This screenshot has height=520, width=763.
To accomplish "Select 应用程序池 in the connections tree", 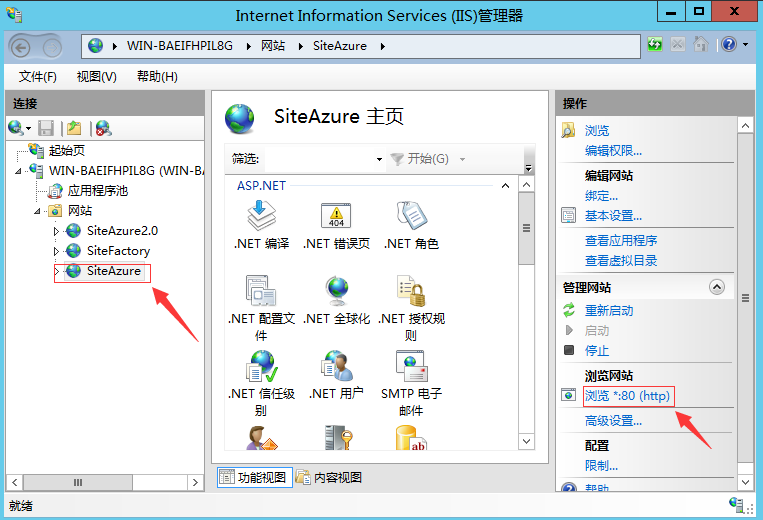I will [97, 190].
